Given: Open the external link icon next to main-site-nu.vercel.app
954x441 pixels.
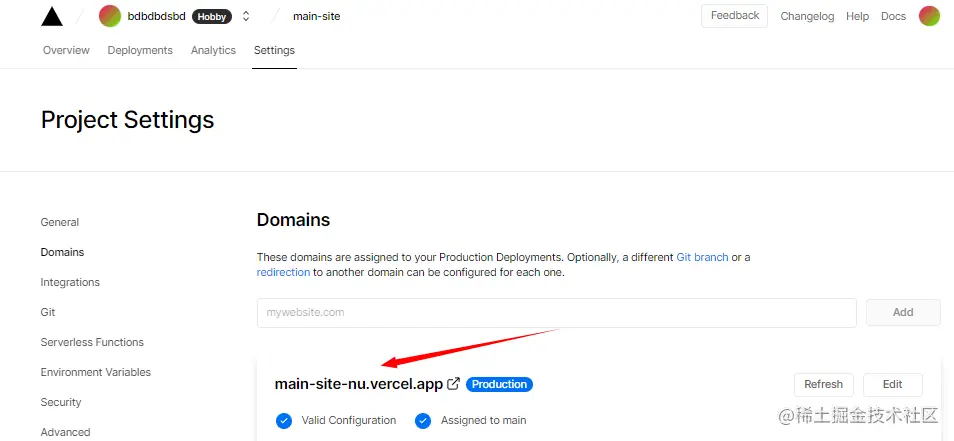Looking at the screenshot, I should [x=453, y=384].
